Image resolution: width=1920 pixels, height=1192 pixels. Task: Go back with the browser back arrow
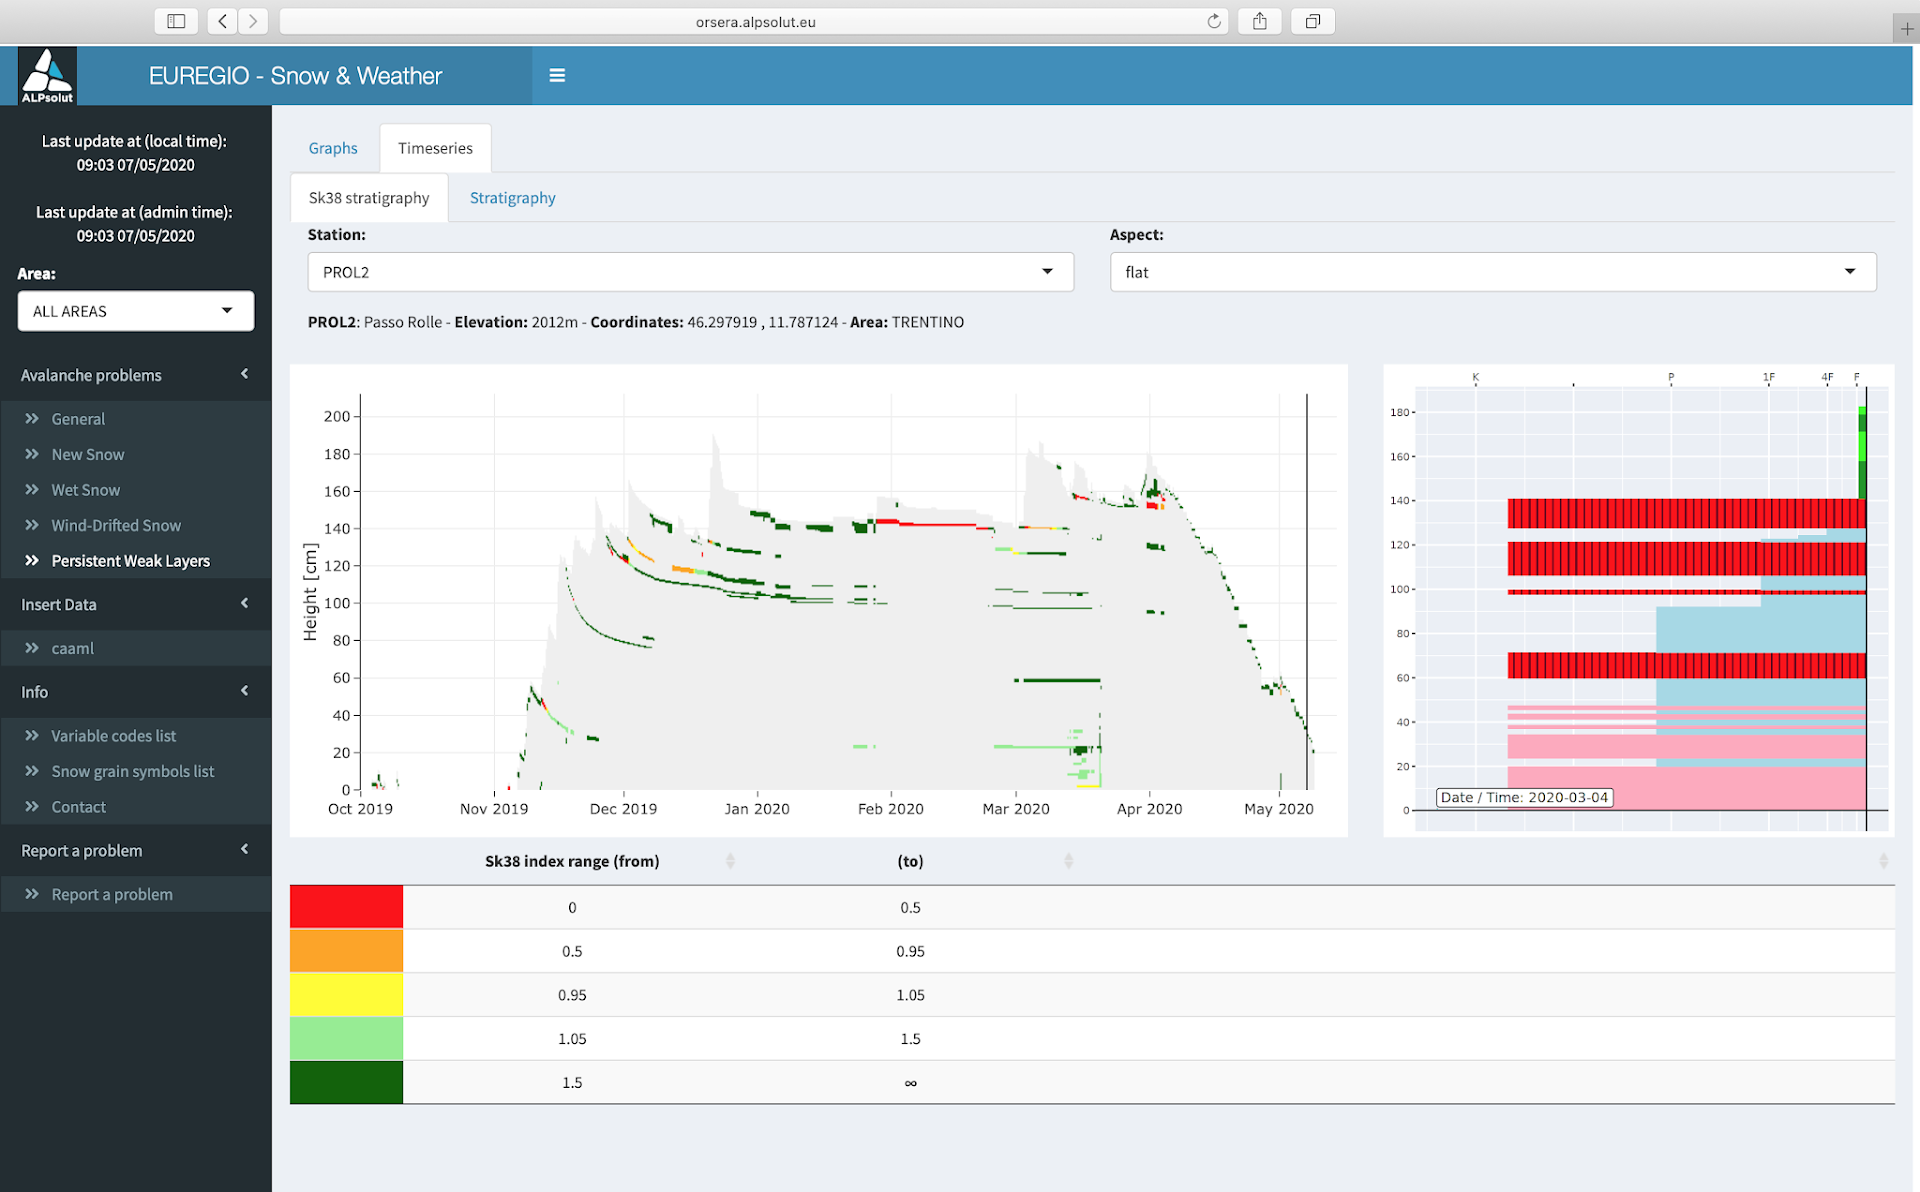[x=222, y=21]
